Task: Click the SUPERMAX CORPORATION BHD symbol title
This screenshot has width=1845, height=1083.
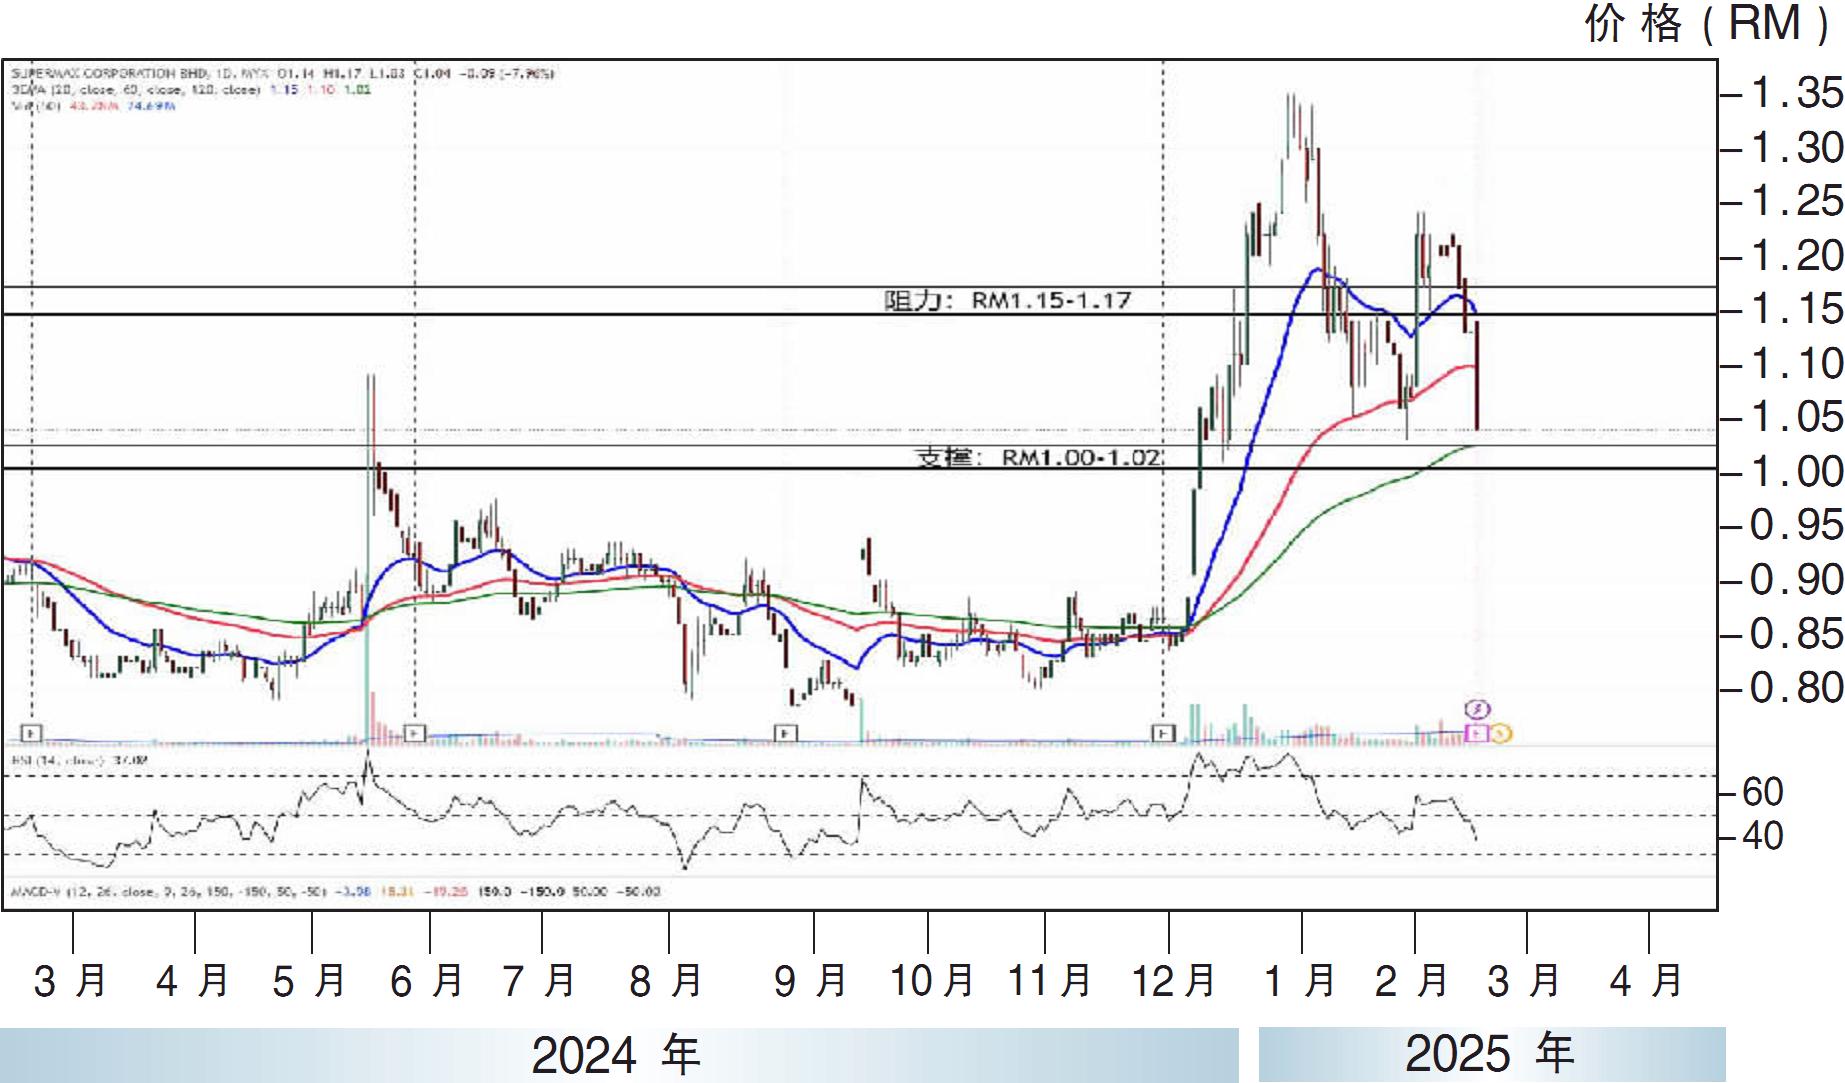Action: [108, 73]
